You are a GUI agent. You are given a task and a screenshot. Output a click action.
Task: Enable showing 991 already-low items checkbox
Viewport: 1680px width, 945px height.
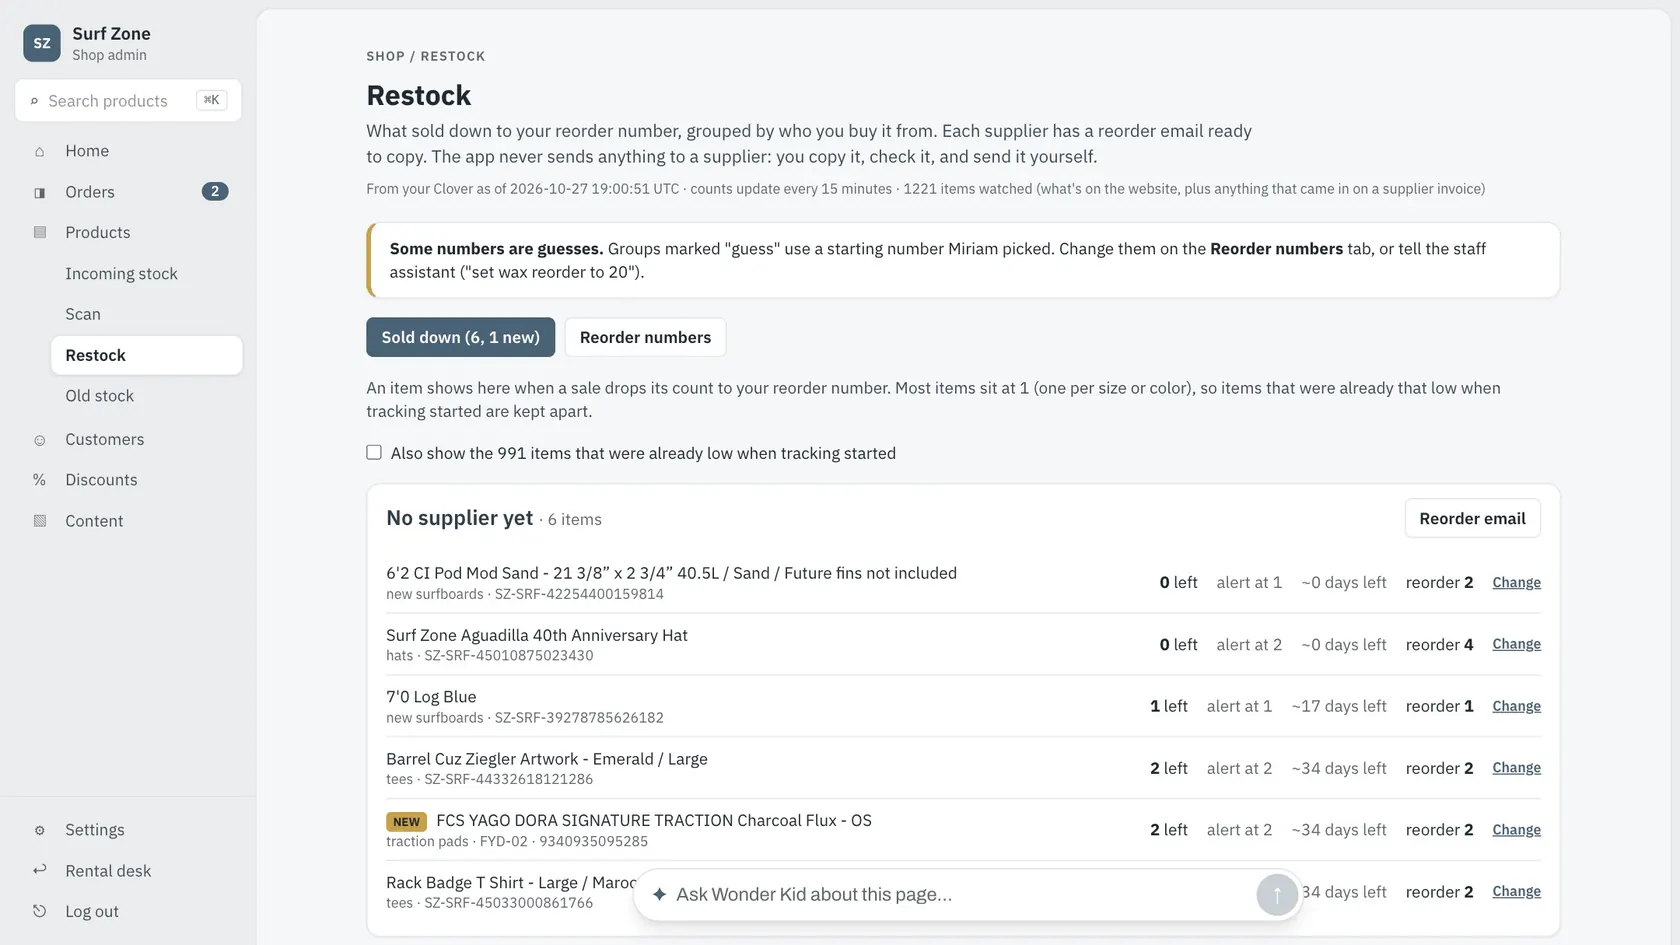pyautogui.click(x=374, y=452)
